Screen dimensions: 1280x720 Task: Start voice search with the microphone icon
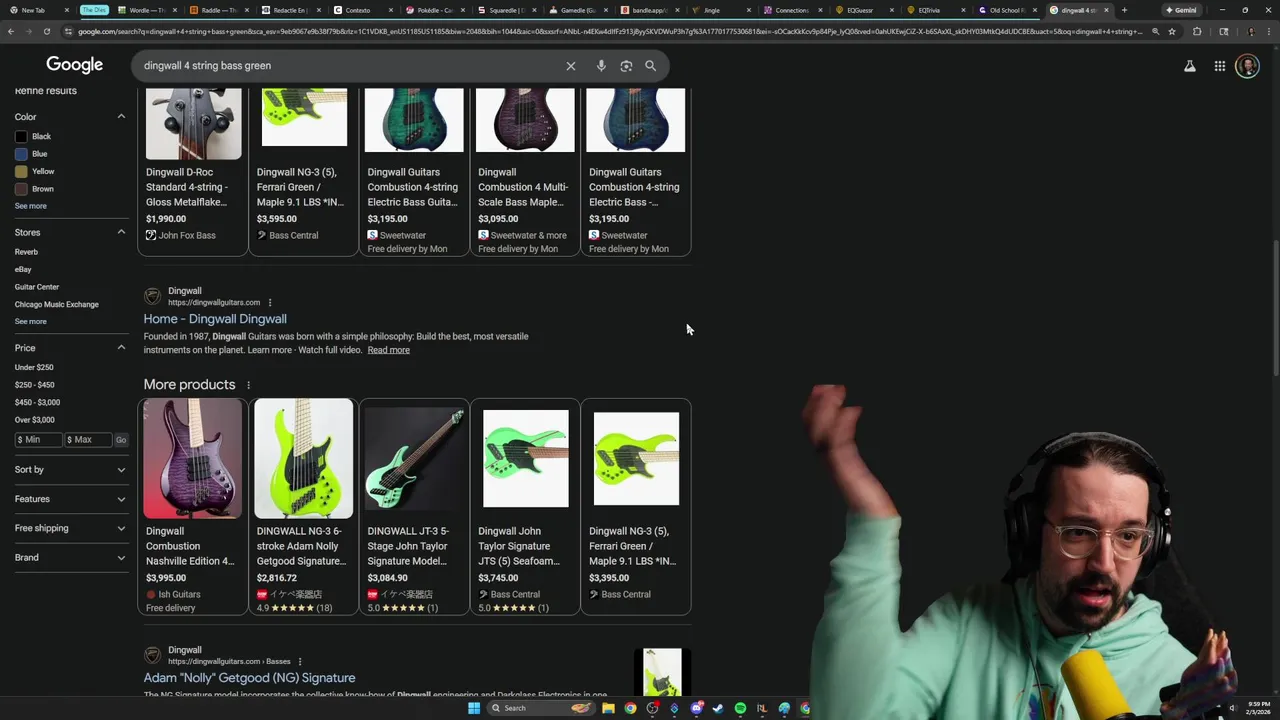pyautogui.click(x=601, y=66)
